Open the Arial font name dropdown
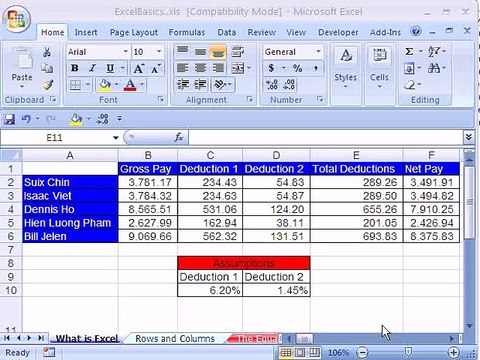 126,52
